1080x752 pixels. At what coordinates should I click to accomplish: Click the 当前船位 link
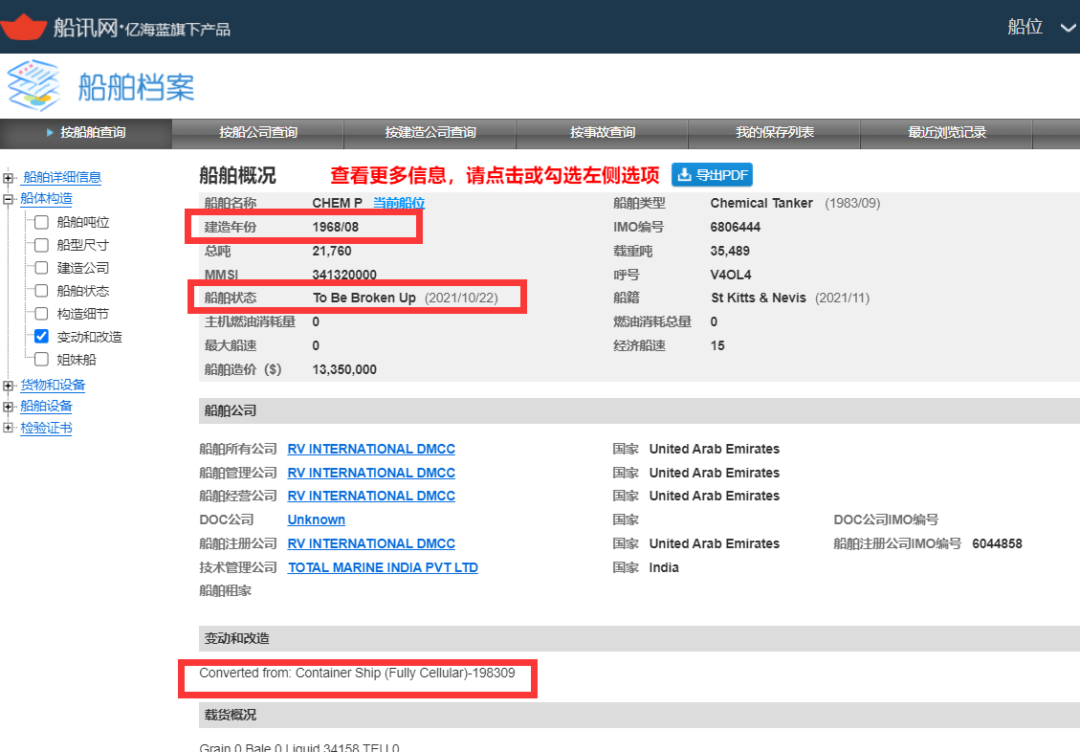399,203
